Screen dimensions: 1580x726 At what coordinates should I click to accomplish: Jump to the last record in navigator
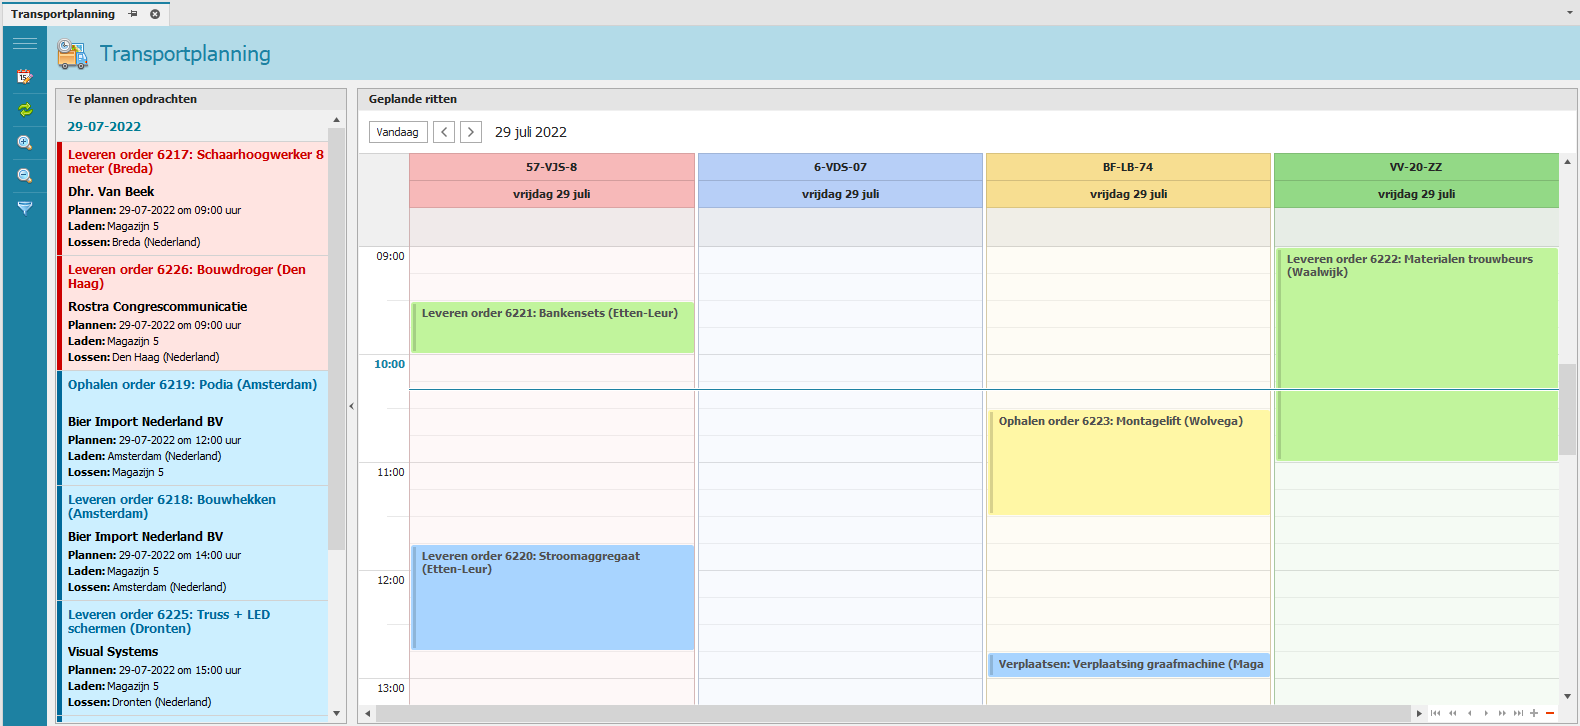pyautogui.click(x=1518, y=713)
